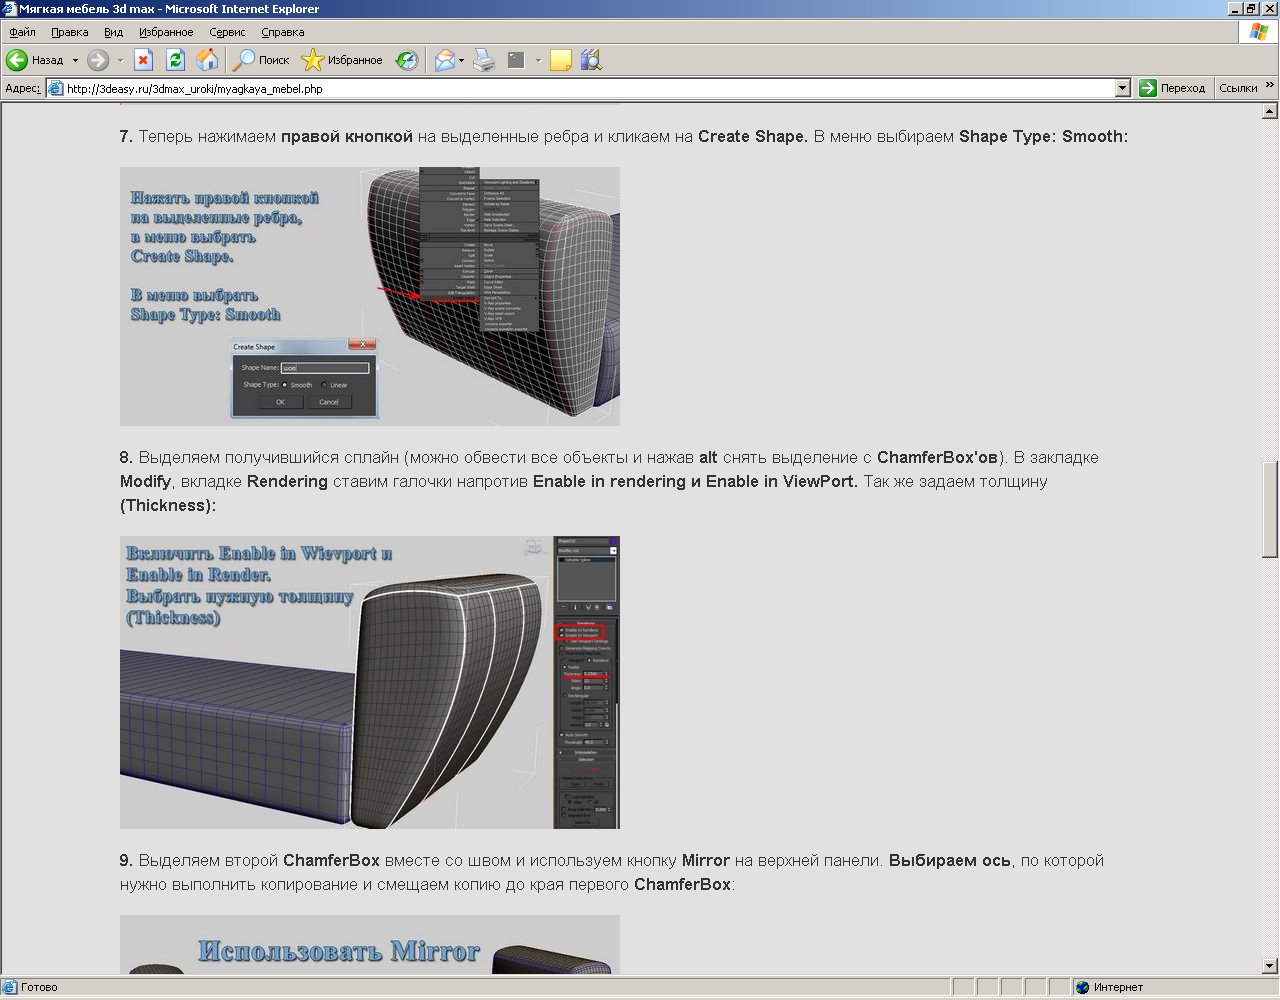Open the Избранное favorites pane
1280x1000 pixels.
[343, 60]
